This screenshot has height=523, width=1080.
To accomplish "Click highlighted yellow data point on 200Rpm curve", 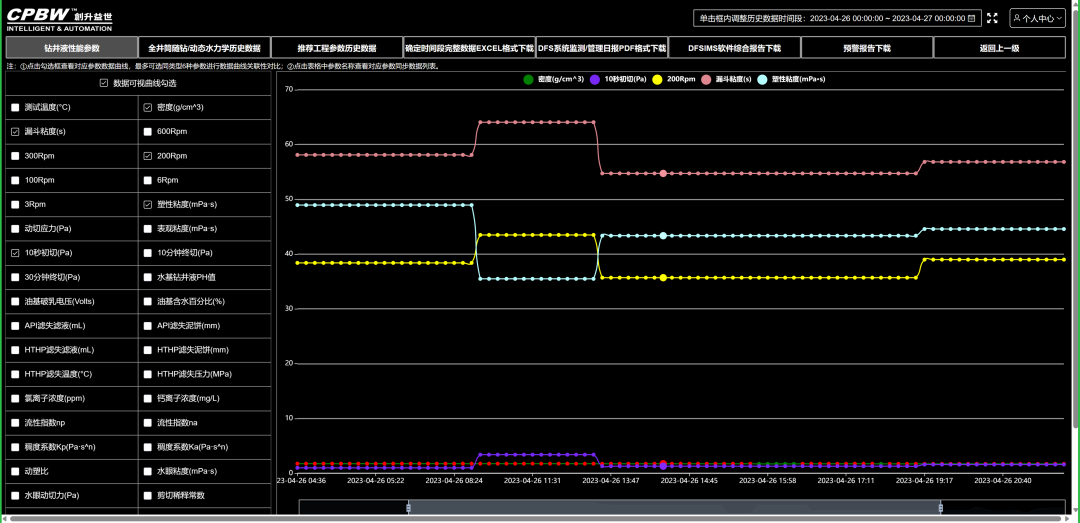I will tap(663, 278).
